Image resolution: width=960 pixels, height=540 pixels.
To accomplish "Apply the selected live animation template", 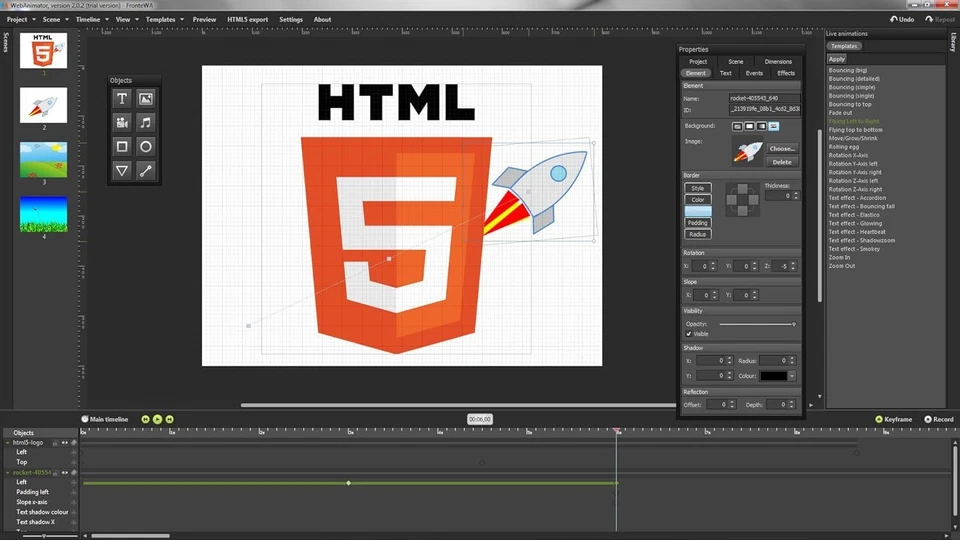I will tap(837, 59).
